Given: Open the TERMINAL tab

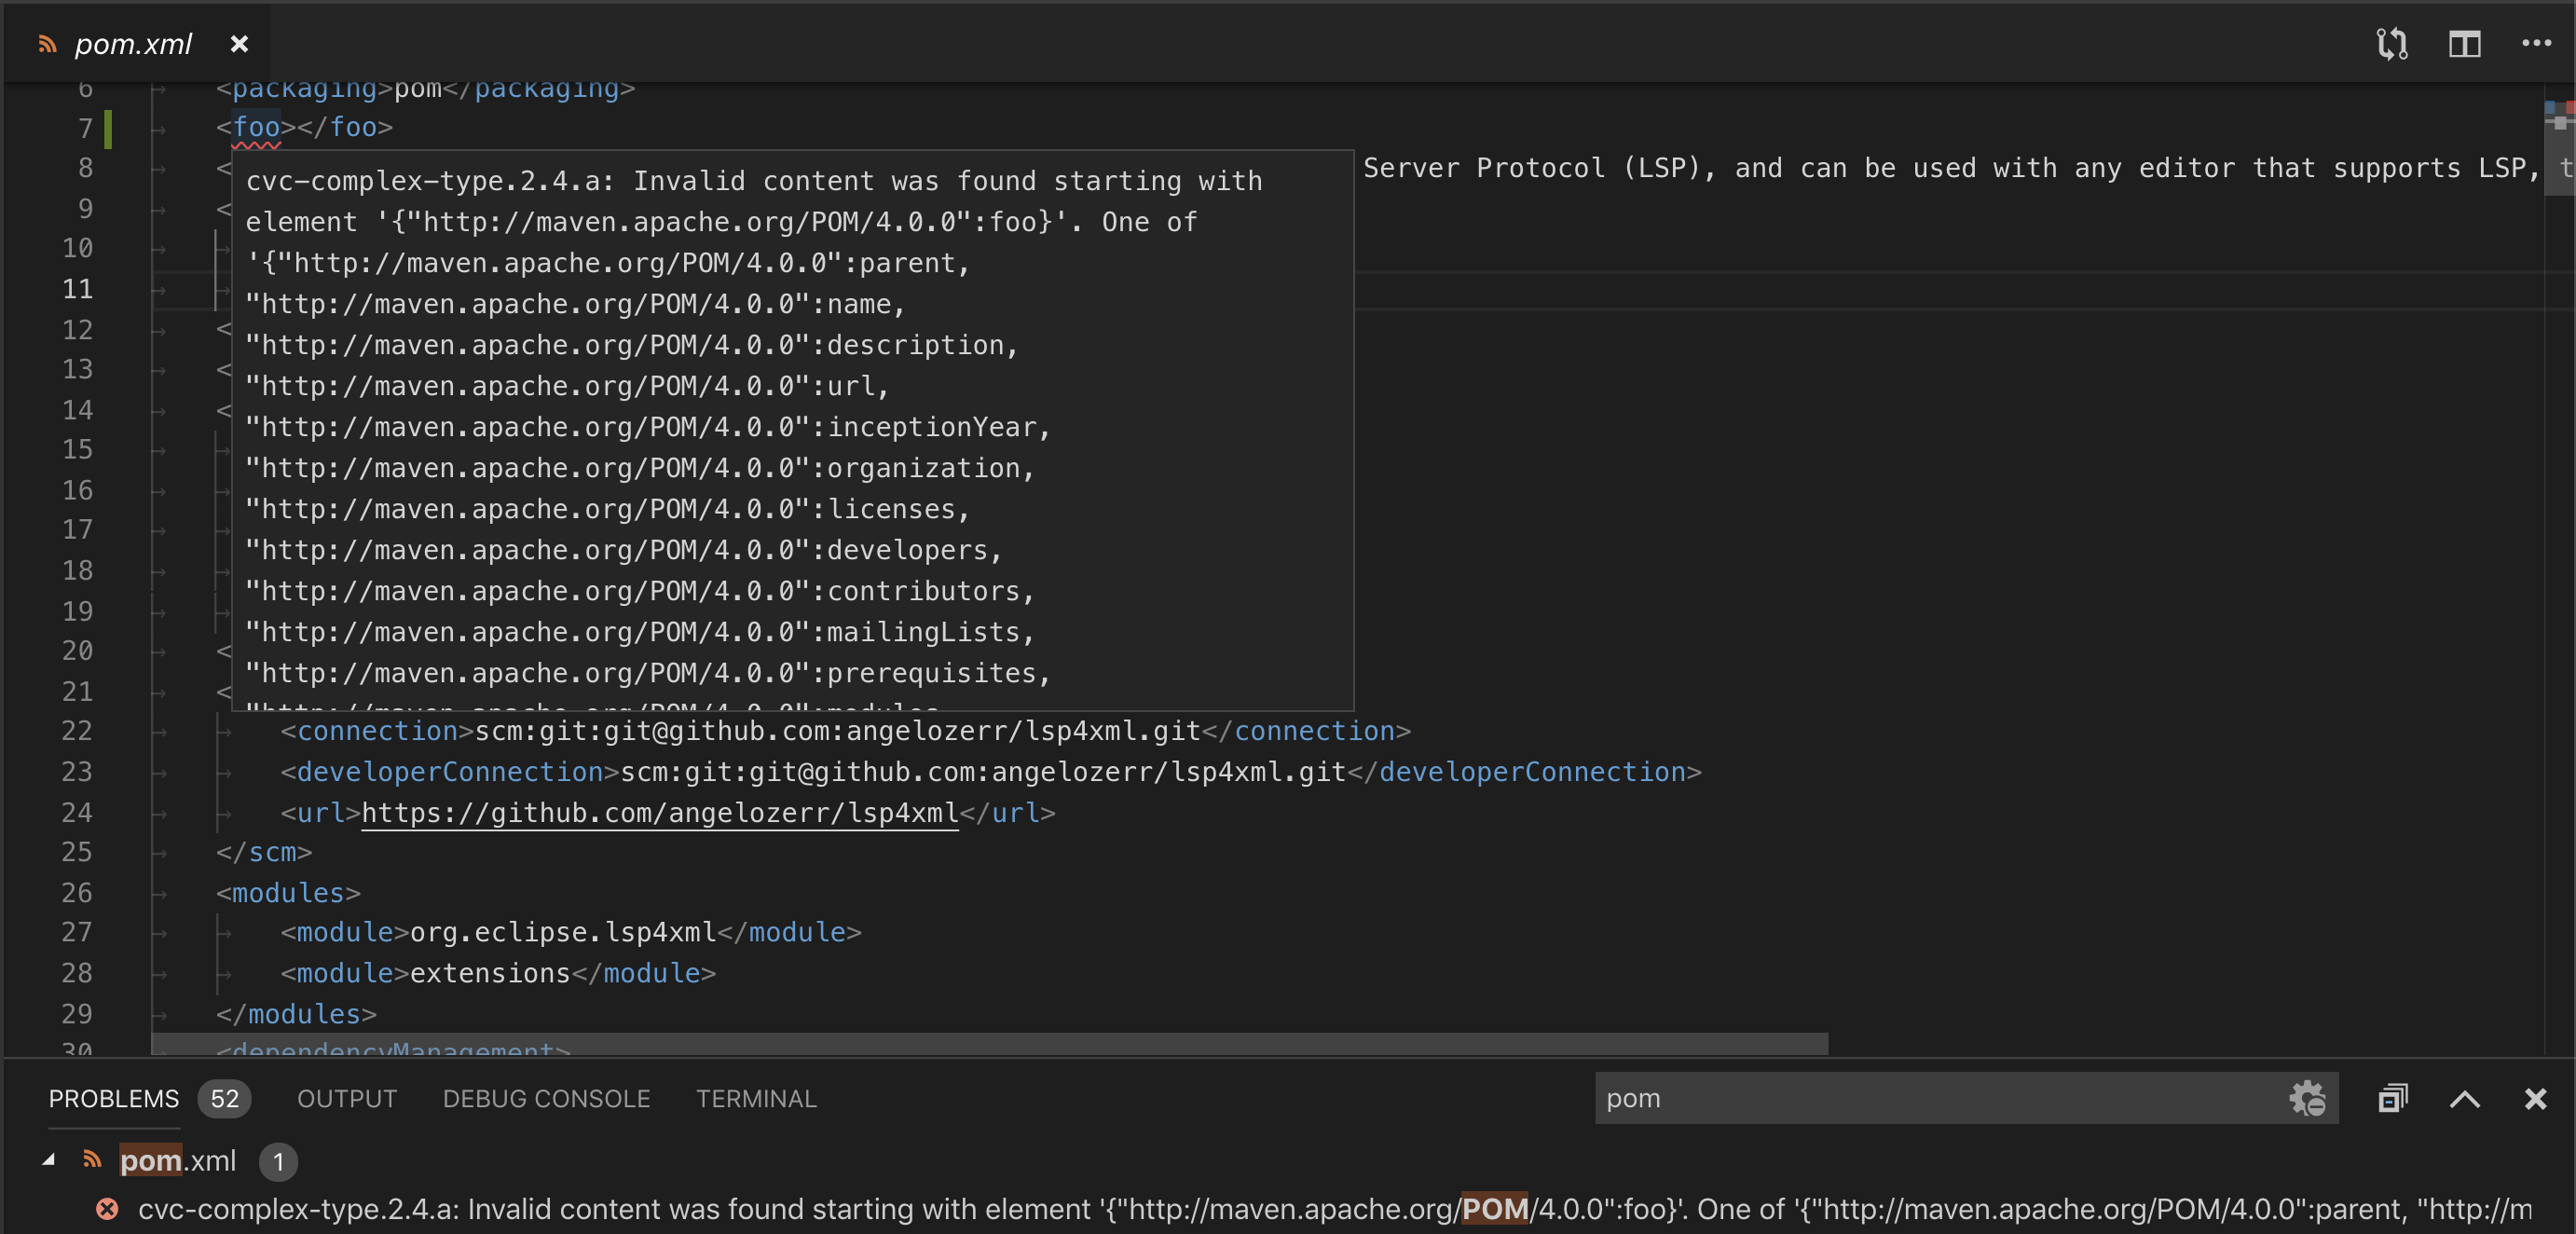Looking at the screenshot, I should (756, 1098).
